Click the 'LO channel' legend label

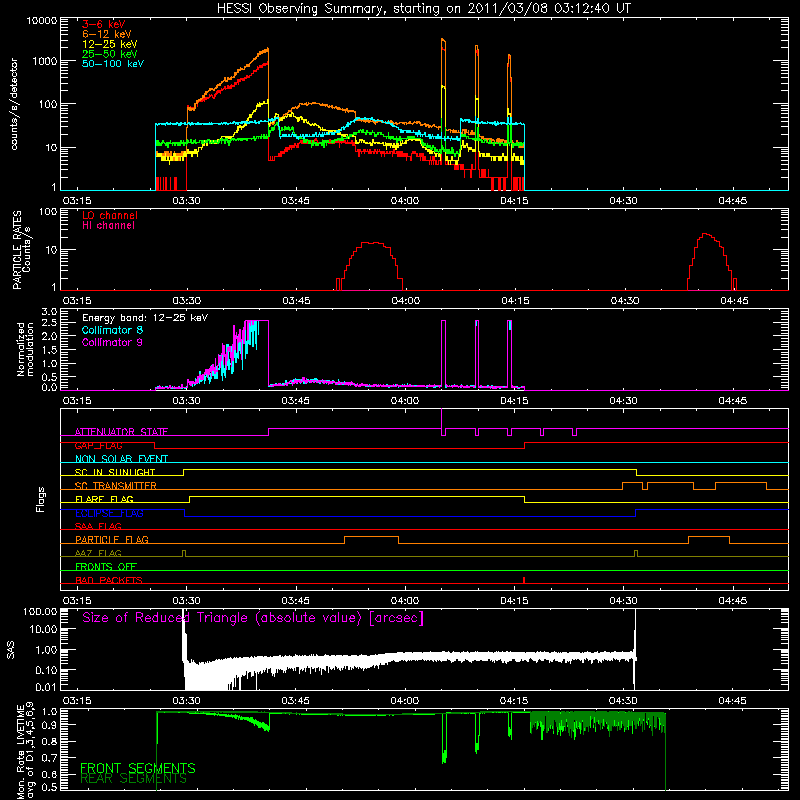pos(110,215)
